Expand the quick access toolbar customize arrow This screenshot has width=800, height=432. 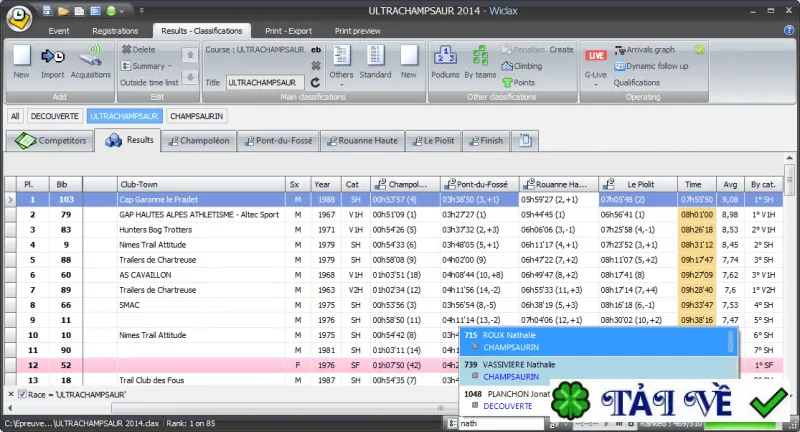[x=141, y=10]
